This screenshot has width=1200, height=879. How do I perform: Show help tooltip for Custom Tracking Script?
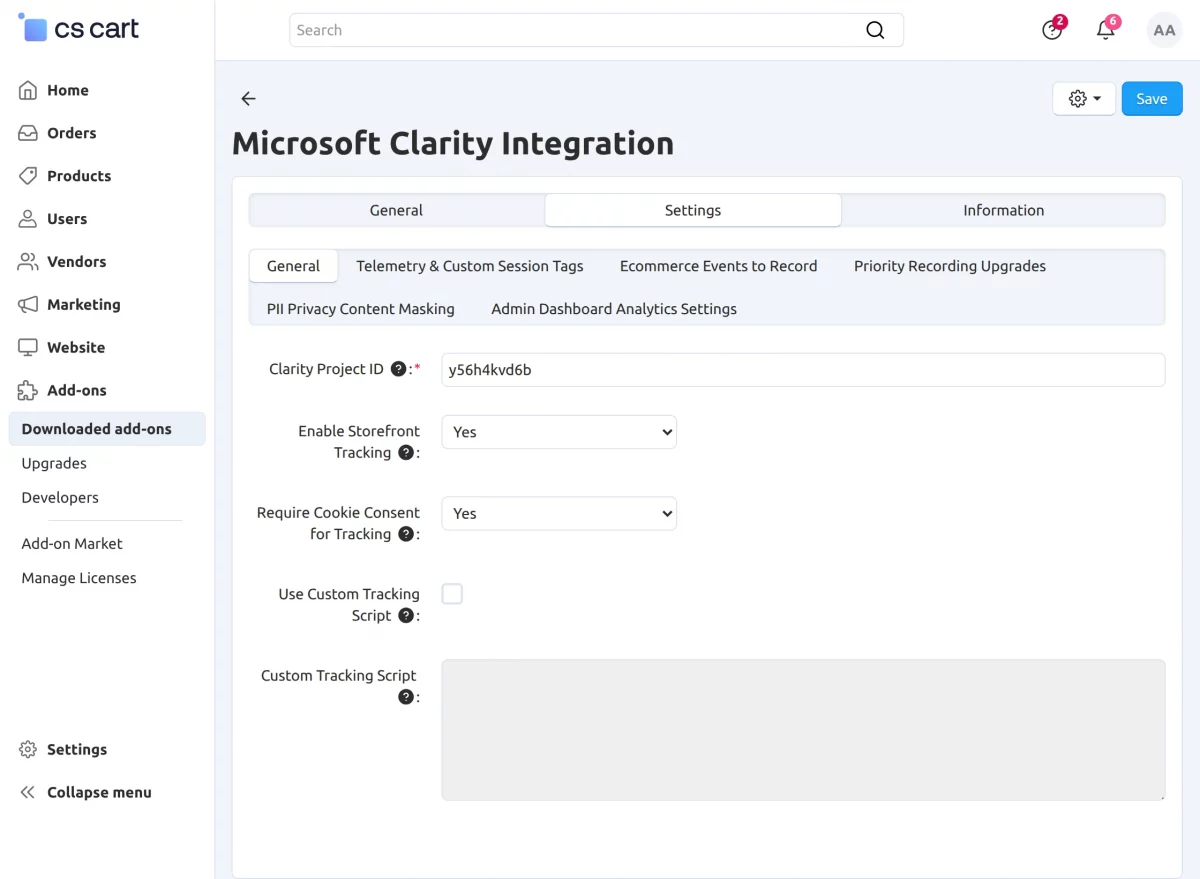click(x=406, y=697)
